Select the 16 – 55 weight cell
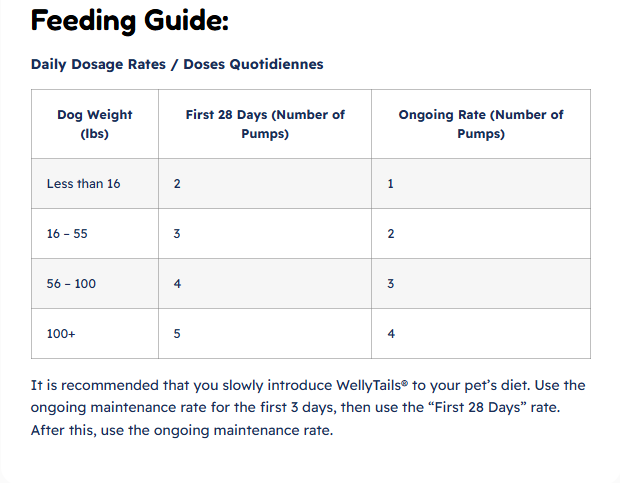The image size is (620, 483). coord(95,234)
